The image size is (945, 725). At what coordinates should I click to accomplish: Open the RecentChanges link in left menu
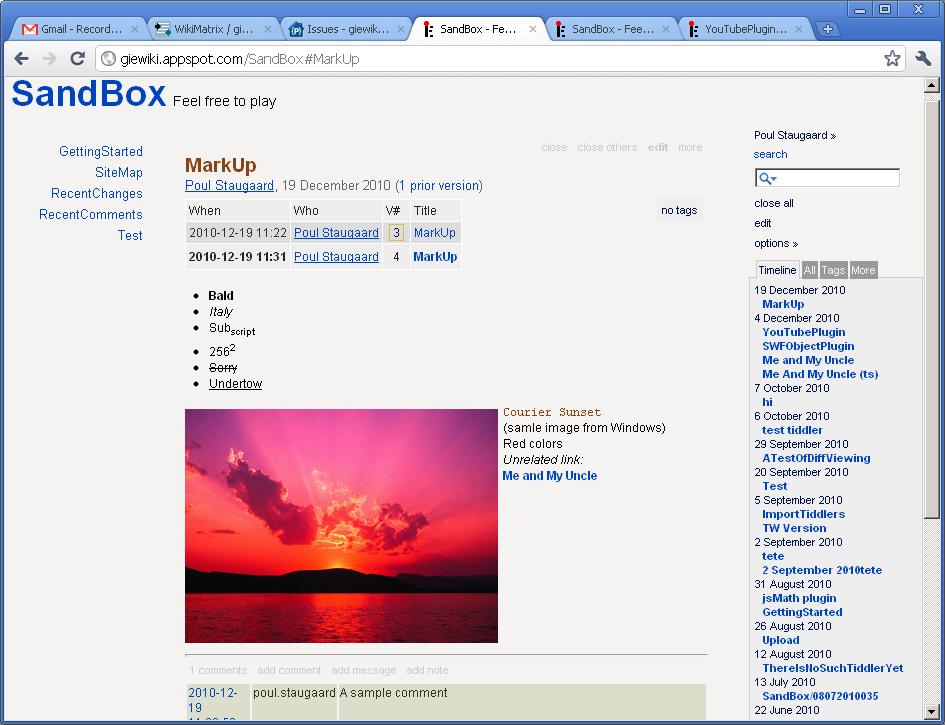tap(97, 193)
